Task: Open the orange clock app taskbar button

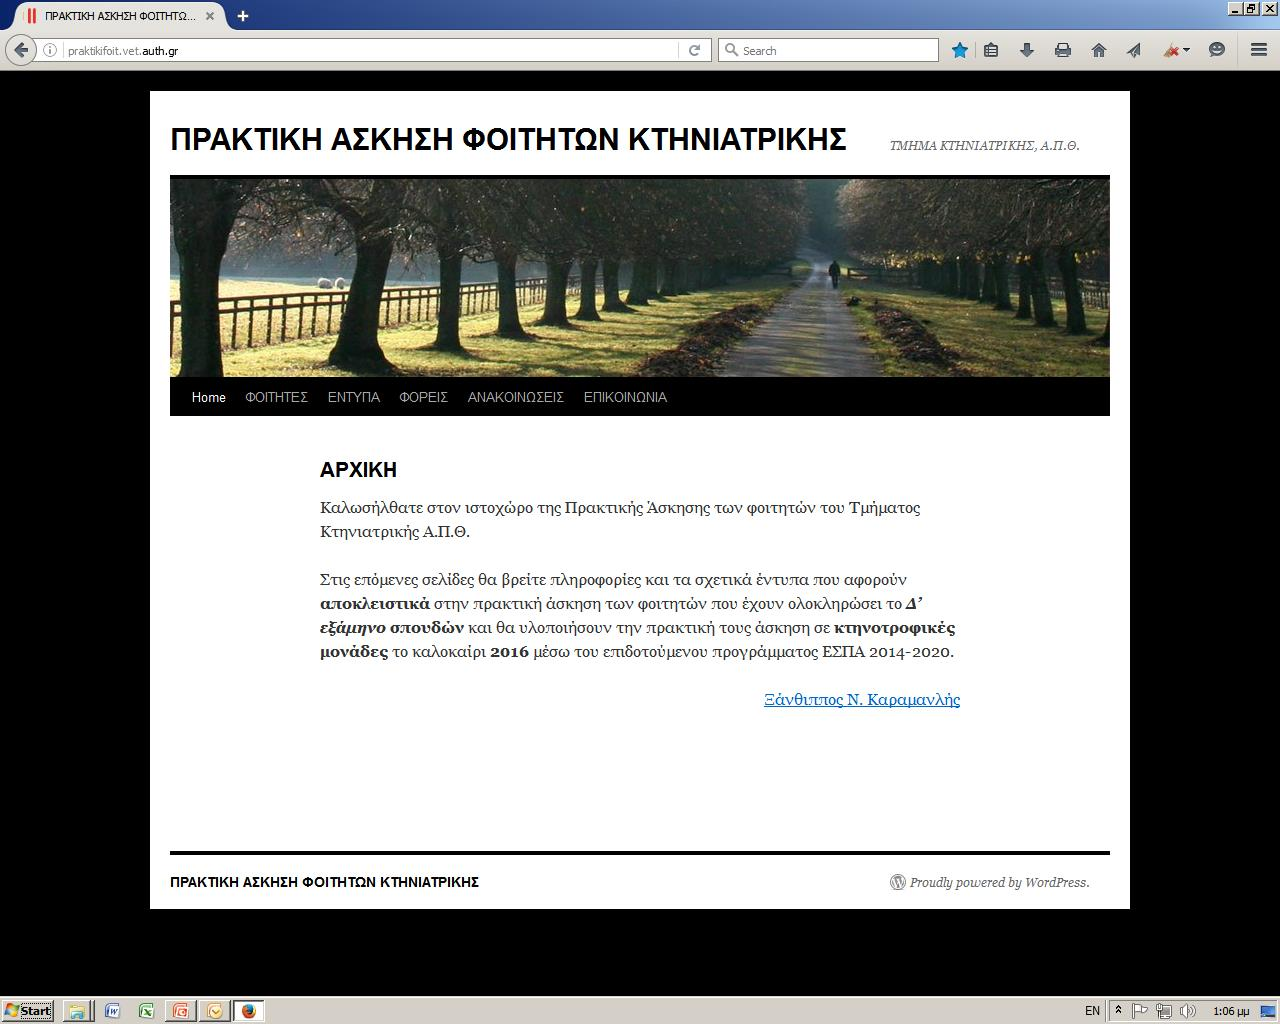Action: pos(215,1010)
